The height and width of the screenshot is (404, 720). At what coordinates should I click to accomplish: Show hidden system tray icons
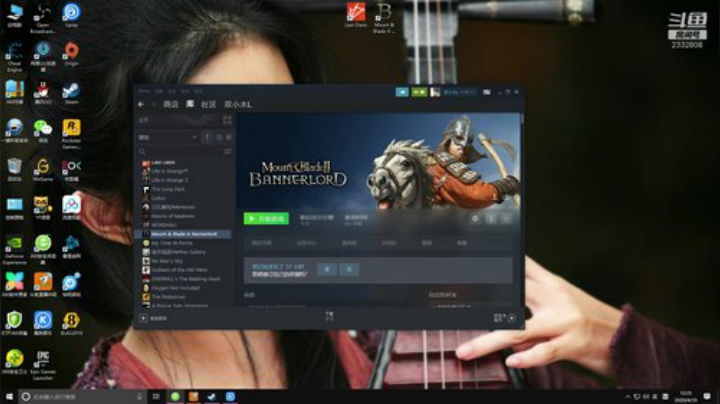click(628, 397)
